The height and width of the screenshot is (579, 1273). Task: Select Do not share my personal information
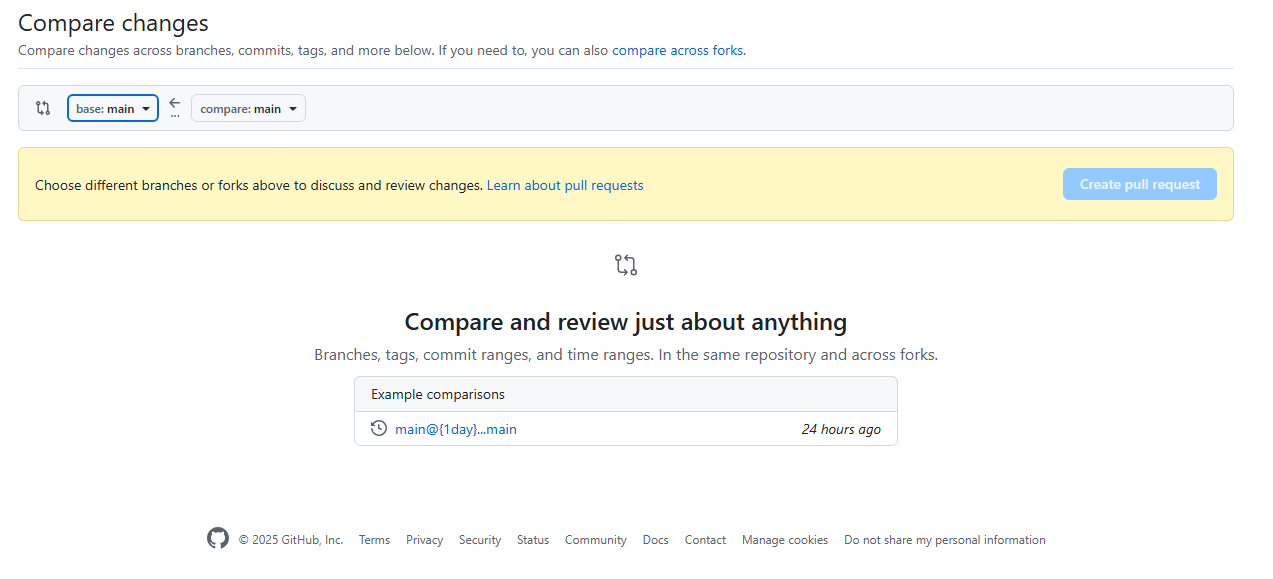coord(944,539)
